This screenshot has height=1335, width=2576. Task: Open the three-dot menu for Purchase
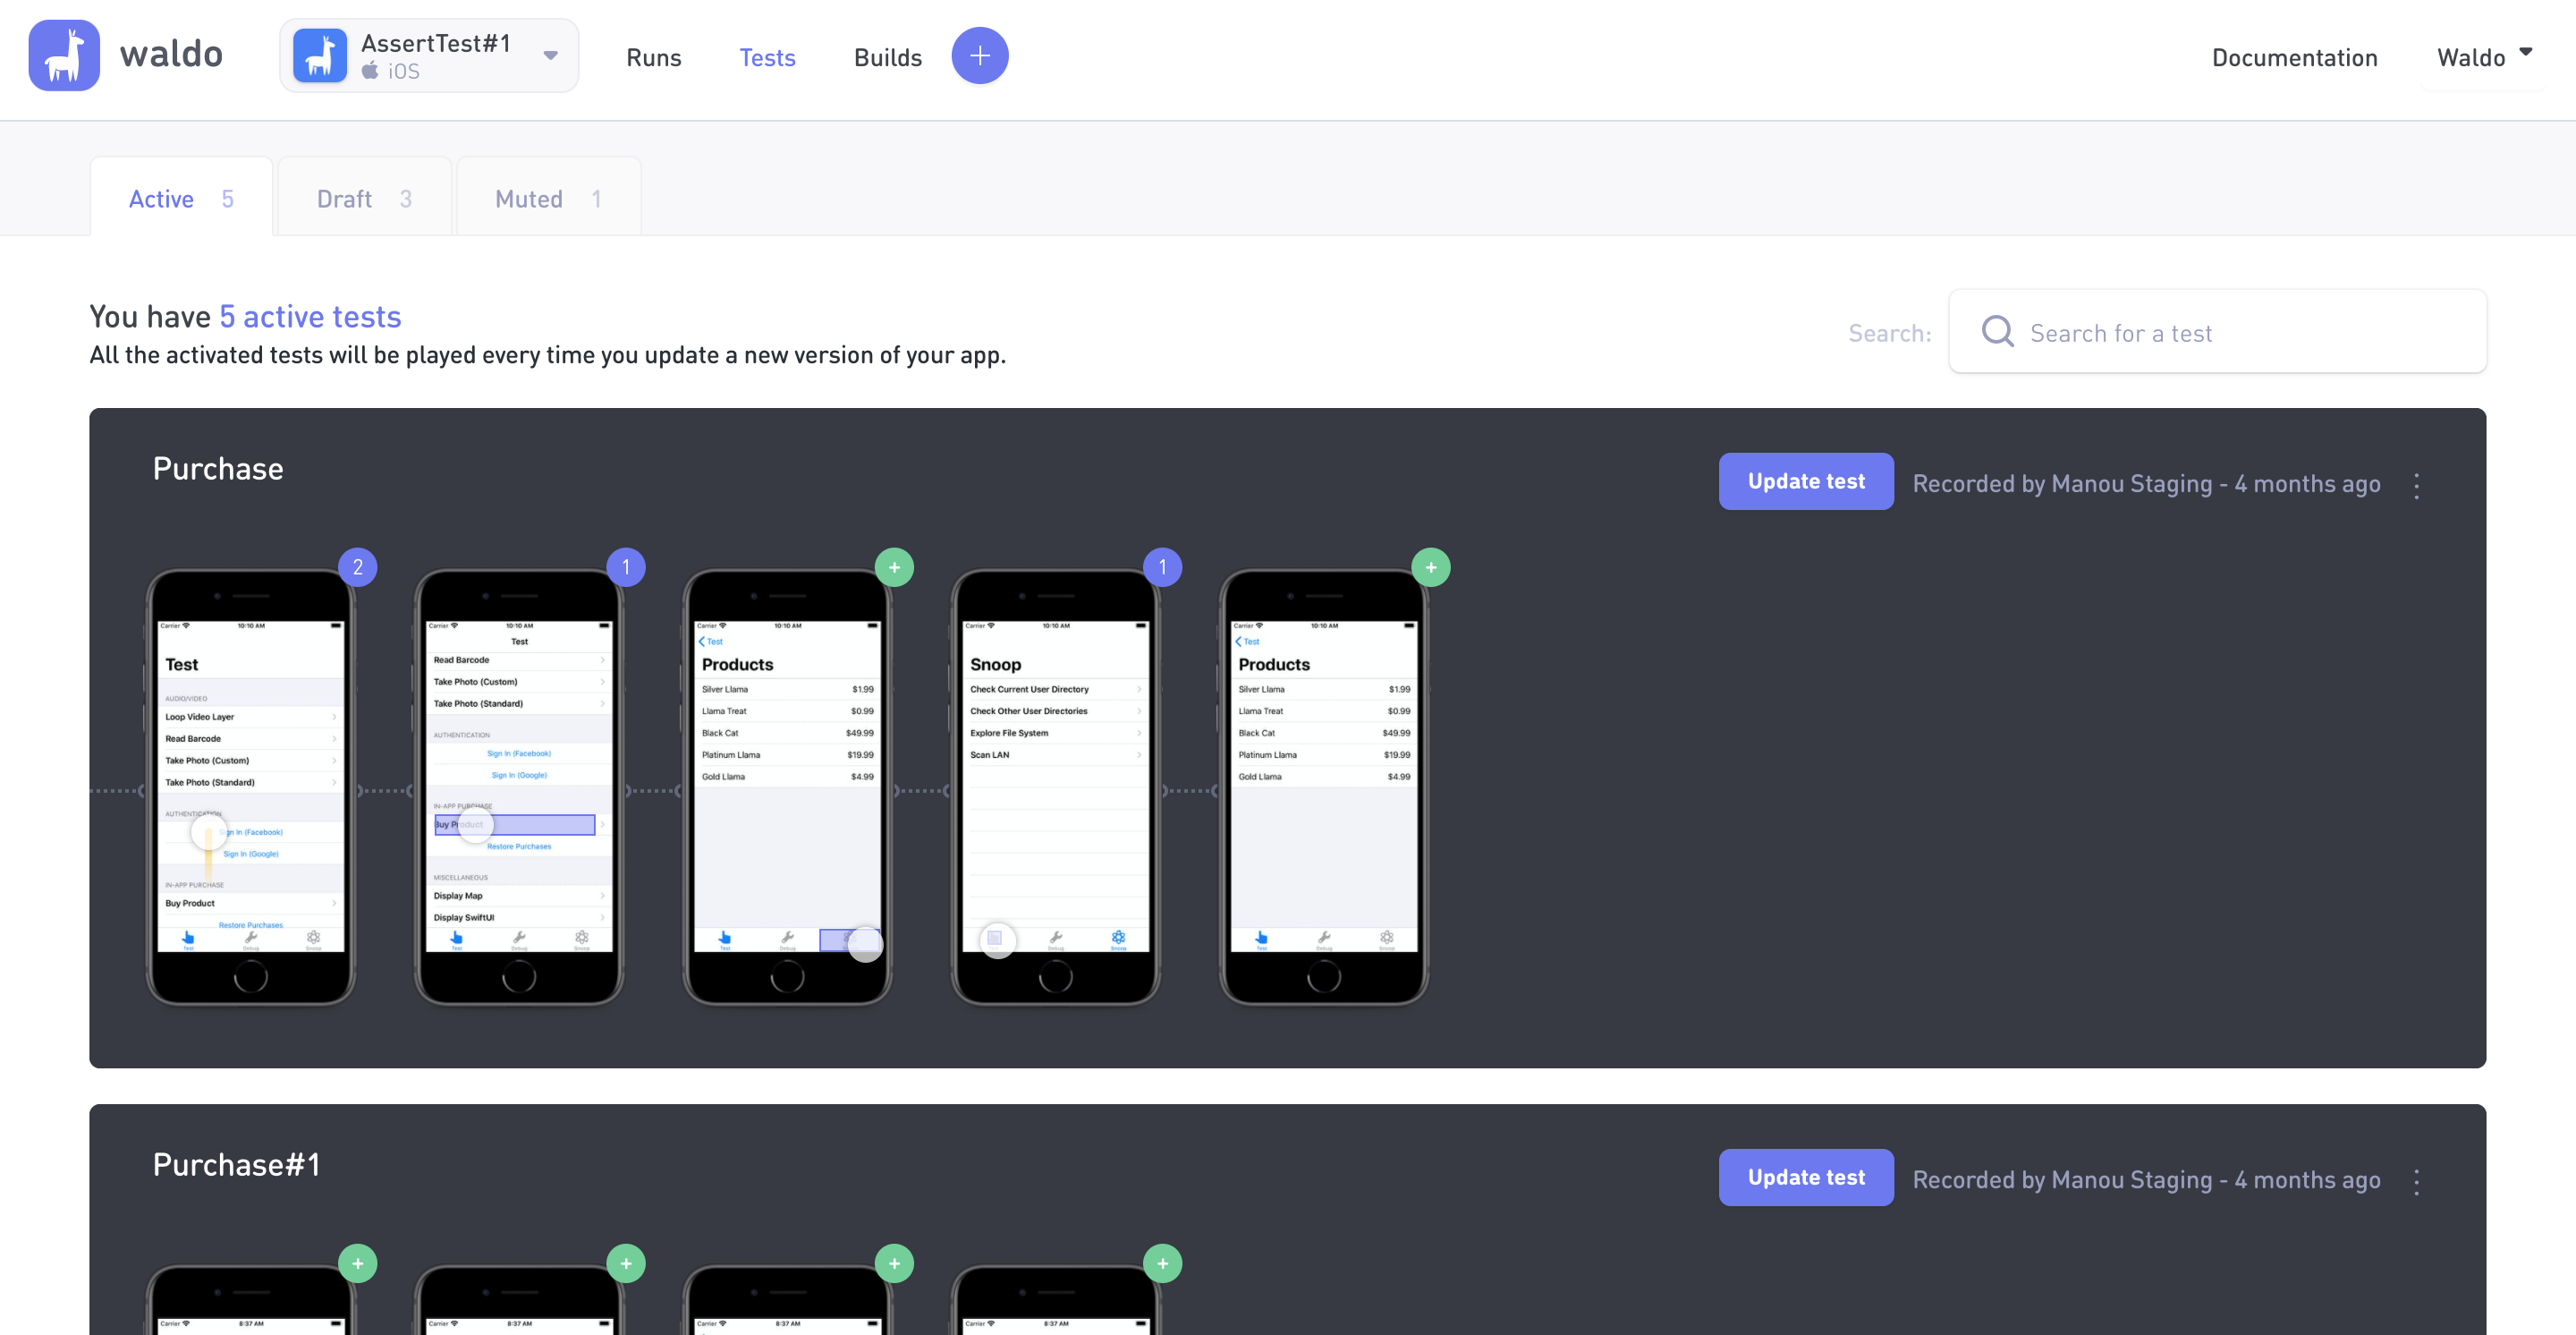2416,485
